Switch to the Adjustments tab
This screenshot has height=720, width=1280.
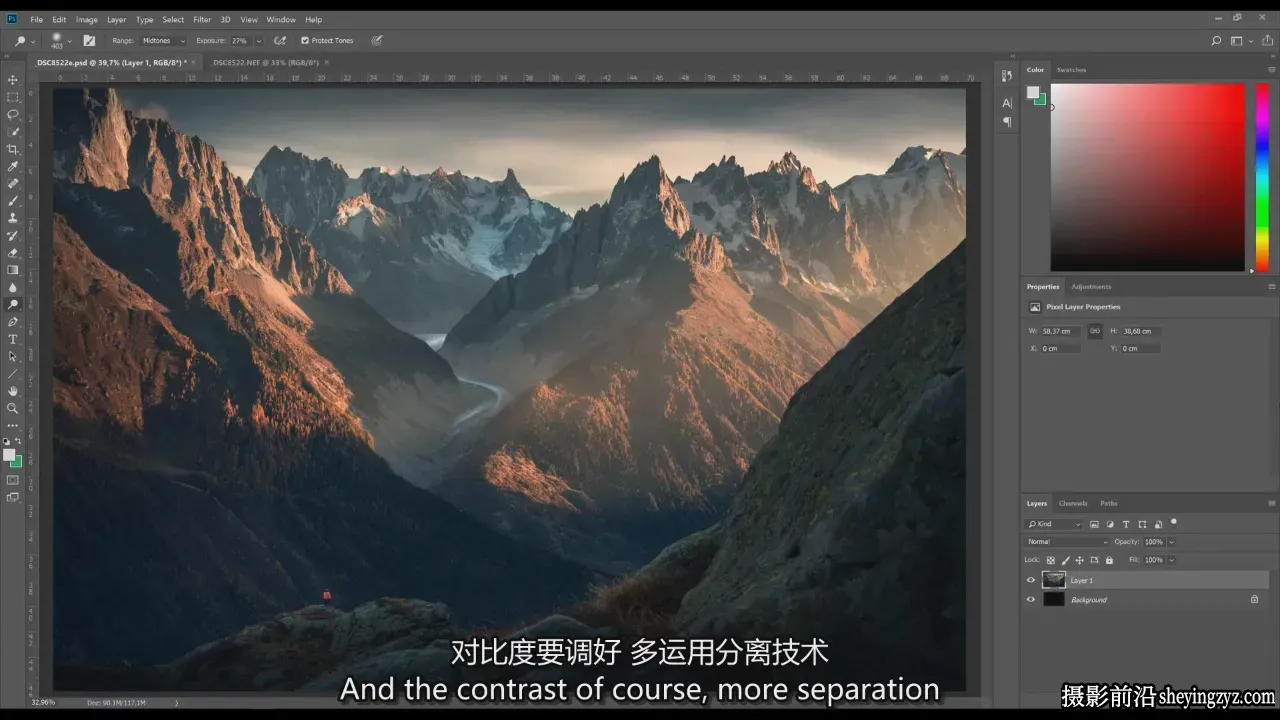tap(1091, 287)
